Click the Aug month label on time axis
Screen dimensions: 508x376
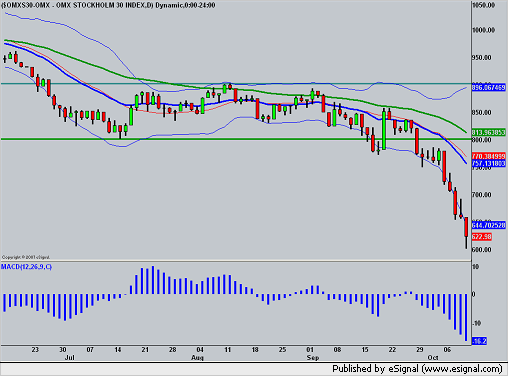(x=197, y=358)
